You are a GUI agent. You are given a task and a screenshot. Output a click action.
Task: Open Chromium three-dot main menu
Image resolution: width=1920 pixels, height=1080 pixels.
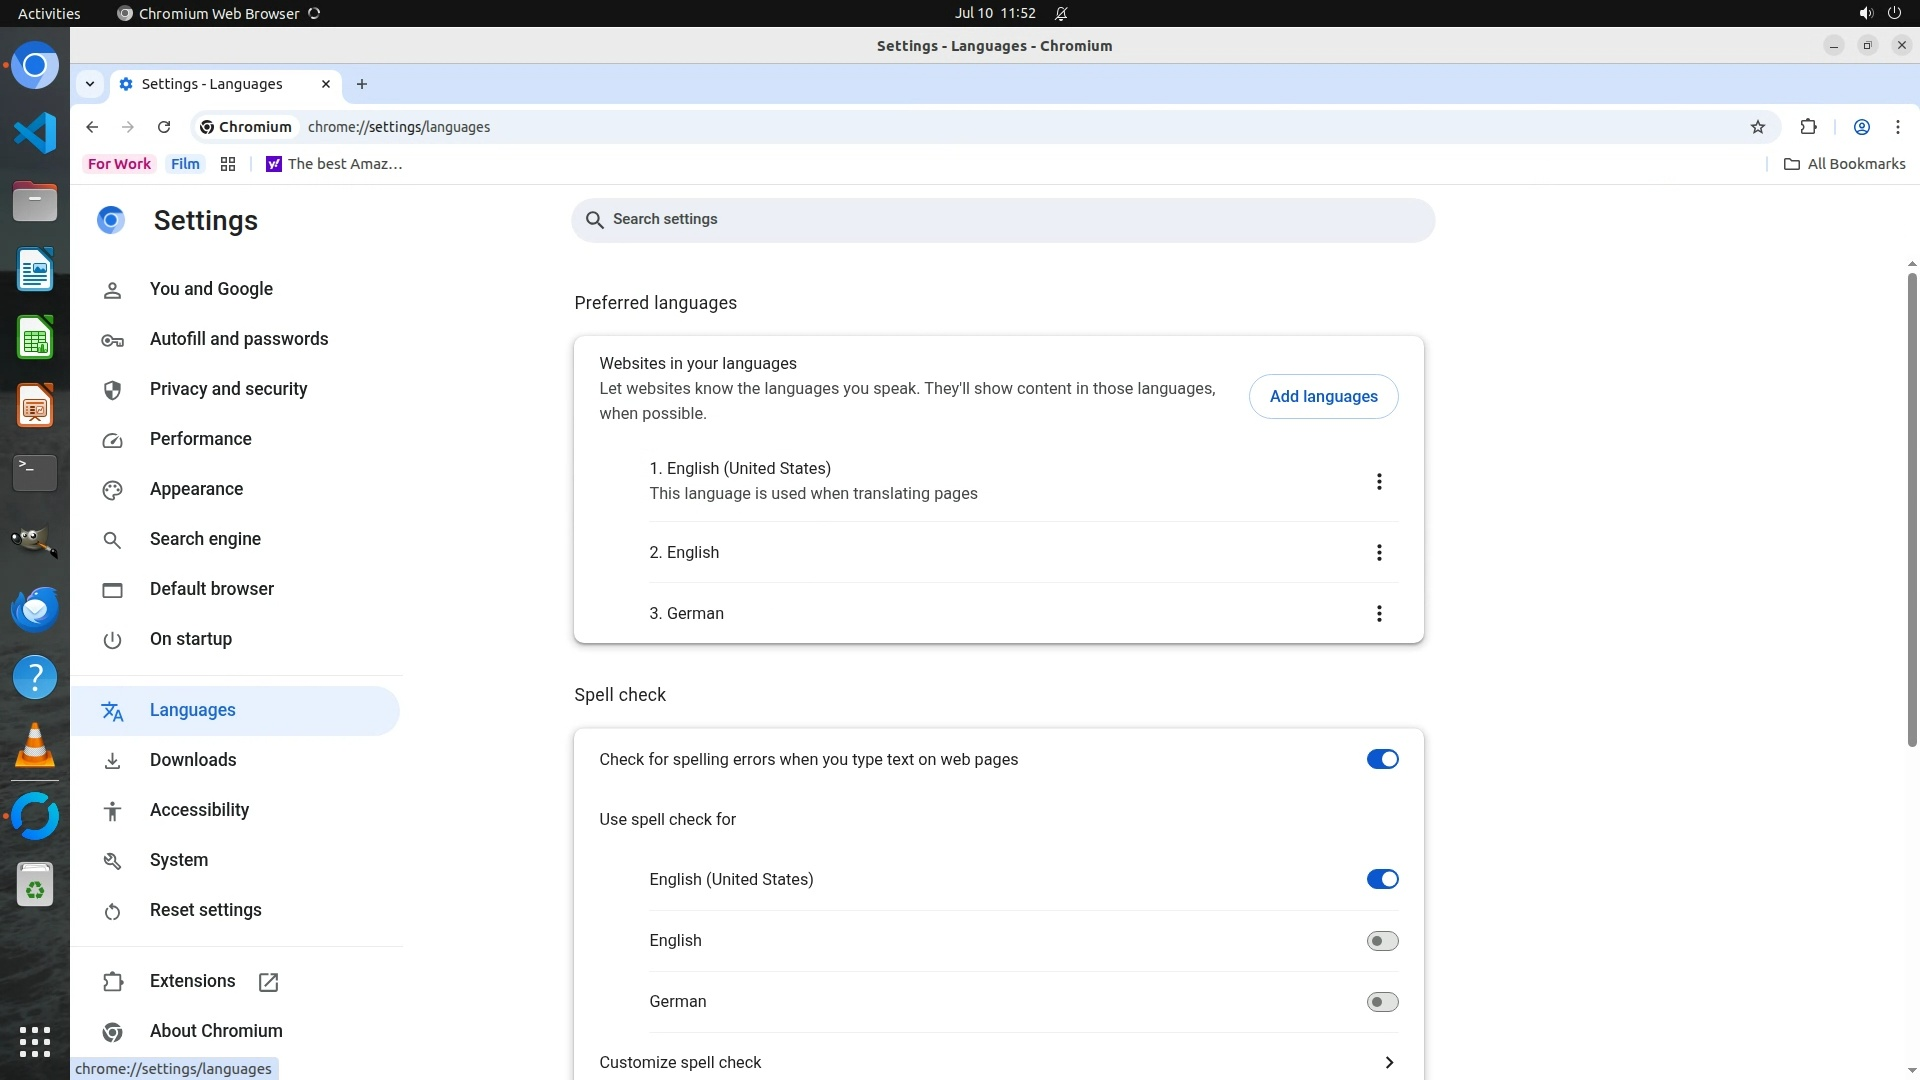pyautogui.click(x=1897, y=127)
